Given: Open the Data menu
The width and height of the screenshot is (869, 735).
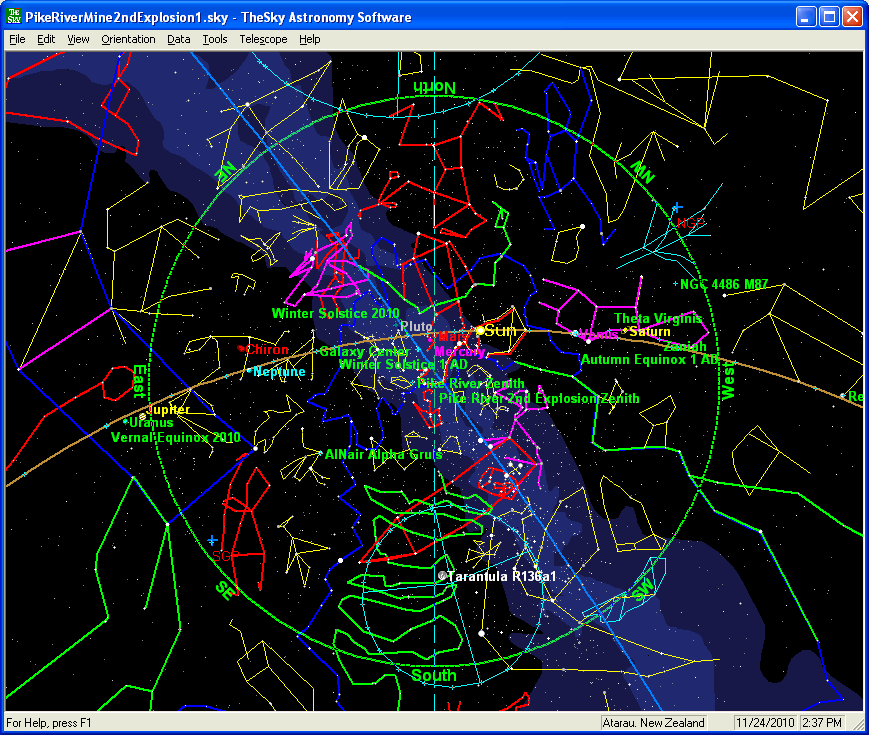Looking at the screenshot, I should [x=179, y=39].
